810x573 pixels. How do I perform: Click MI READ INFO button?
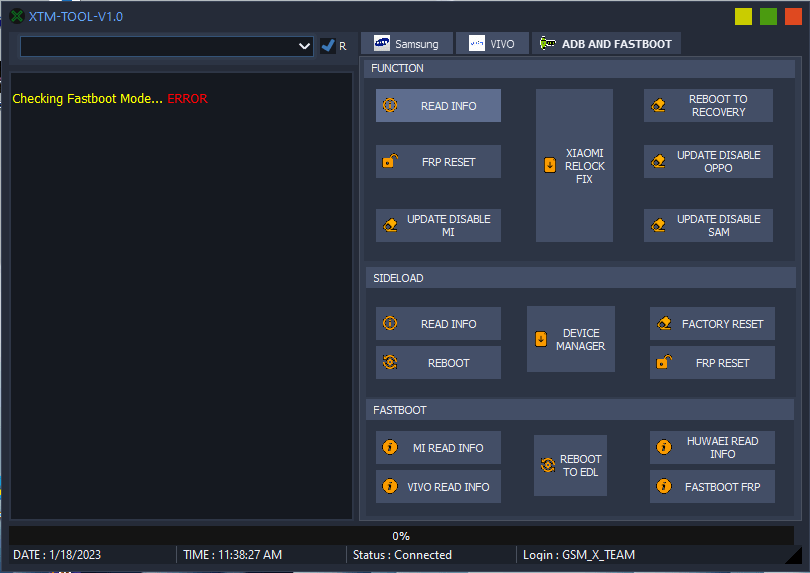438,447
